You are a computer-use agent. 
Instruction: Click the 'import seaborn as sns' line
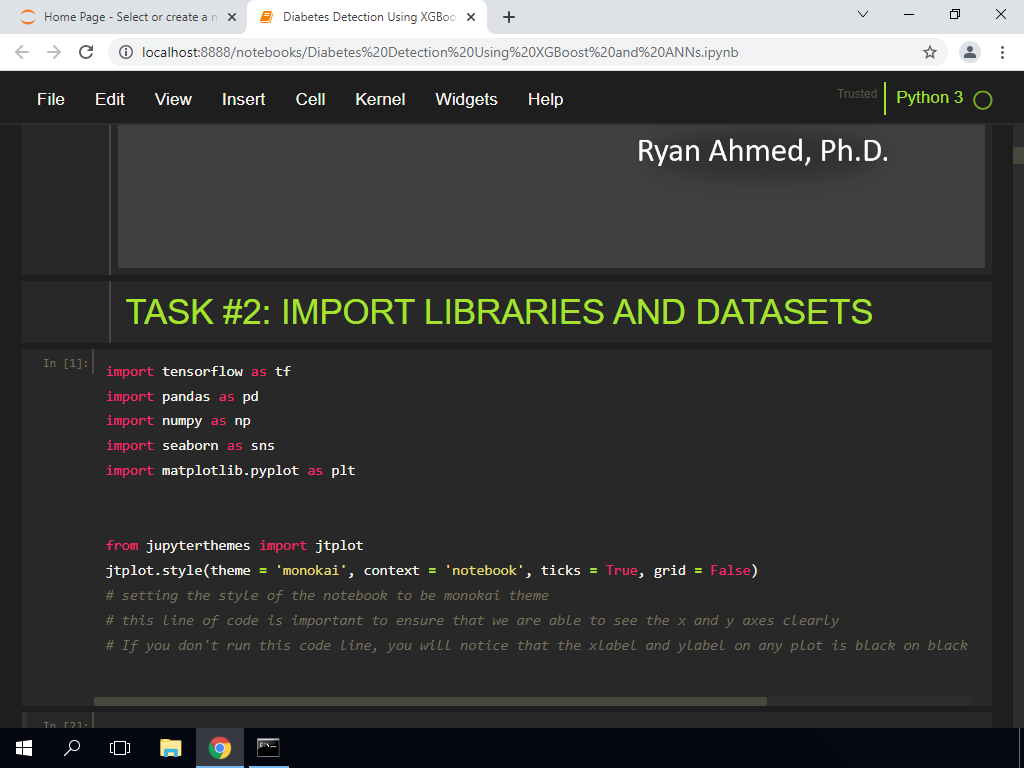coord(190,445)
